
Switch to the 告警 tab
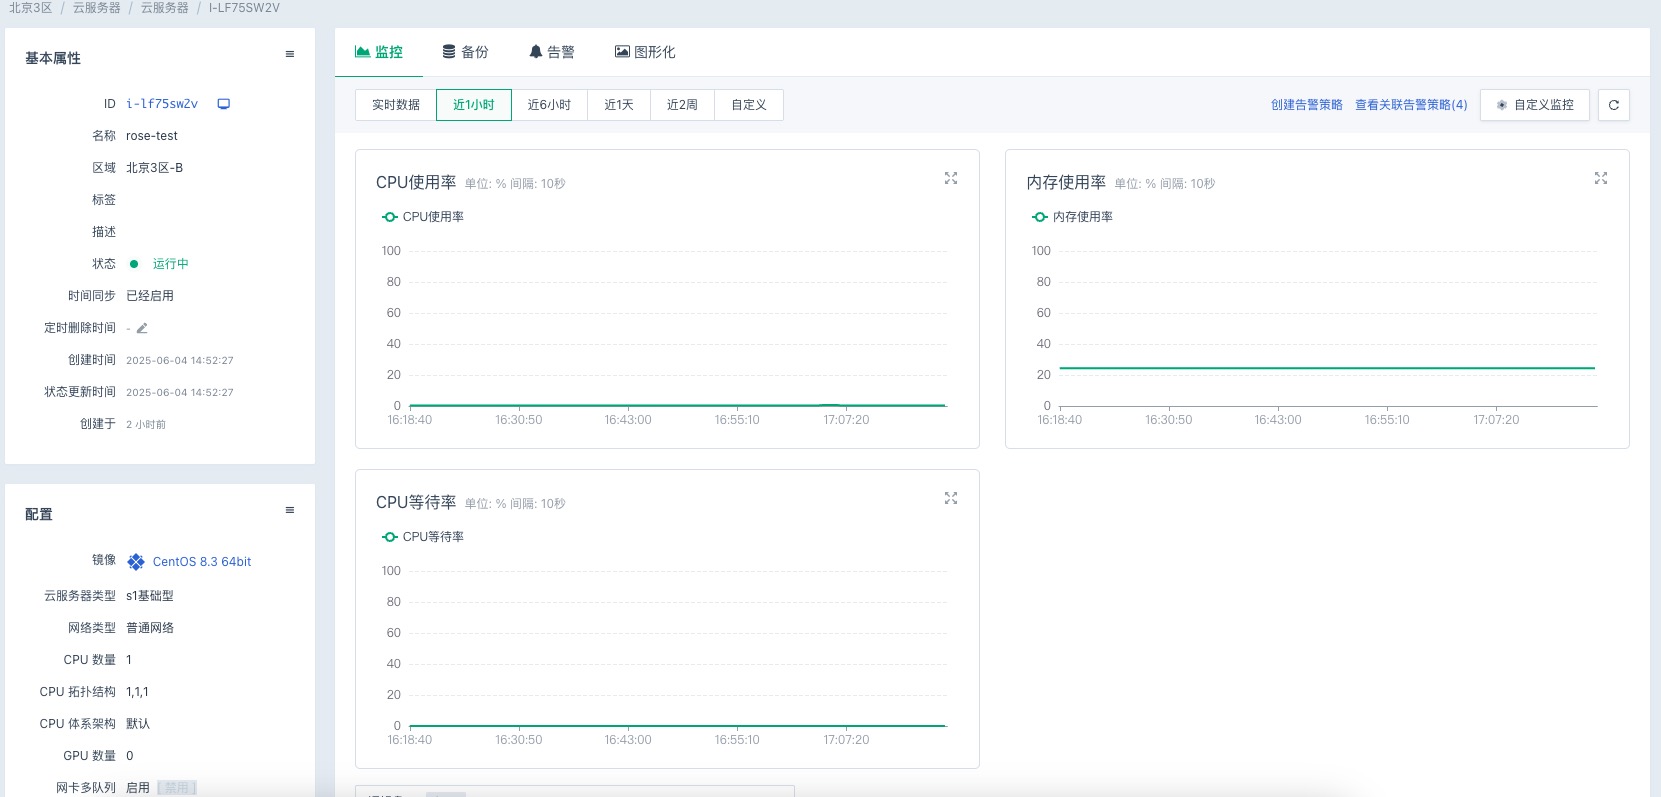coord(552,52)
